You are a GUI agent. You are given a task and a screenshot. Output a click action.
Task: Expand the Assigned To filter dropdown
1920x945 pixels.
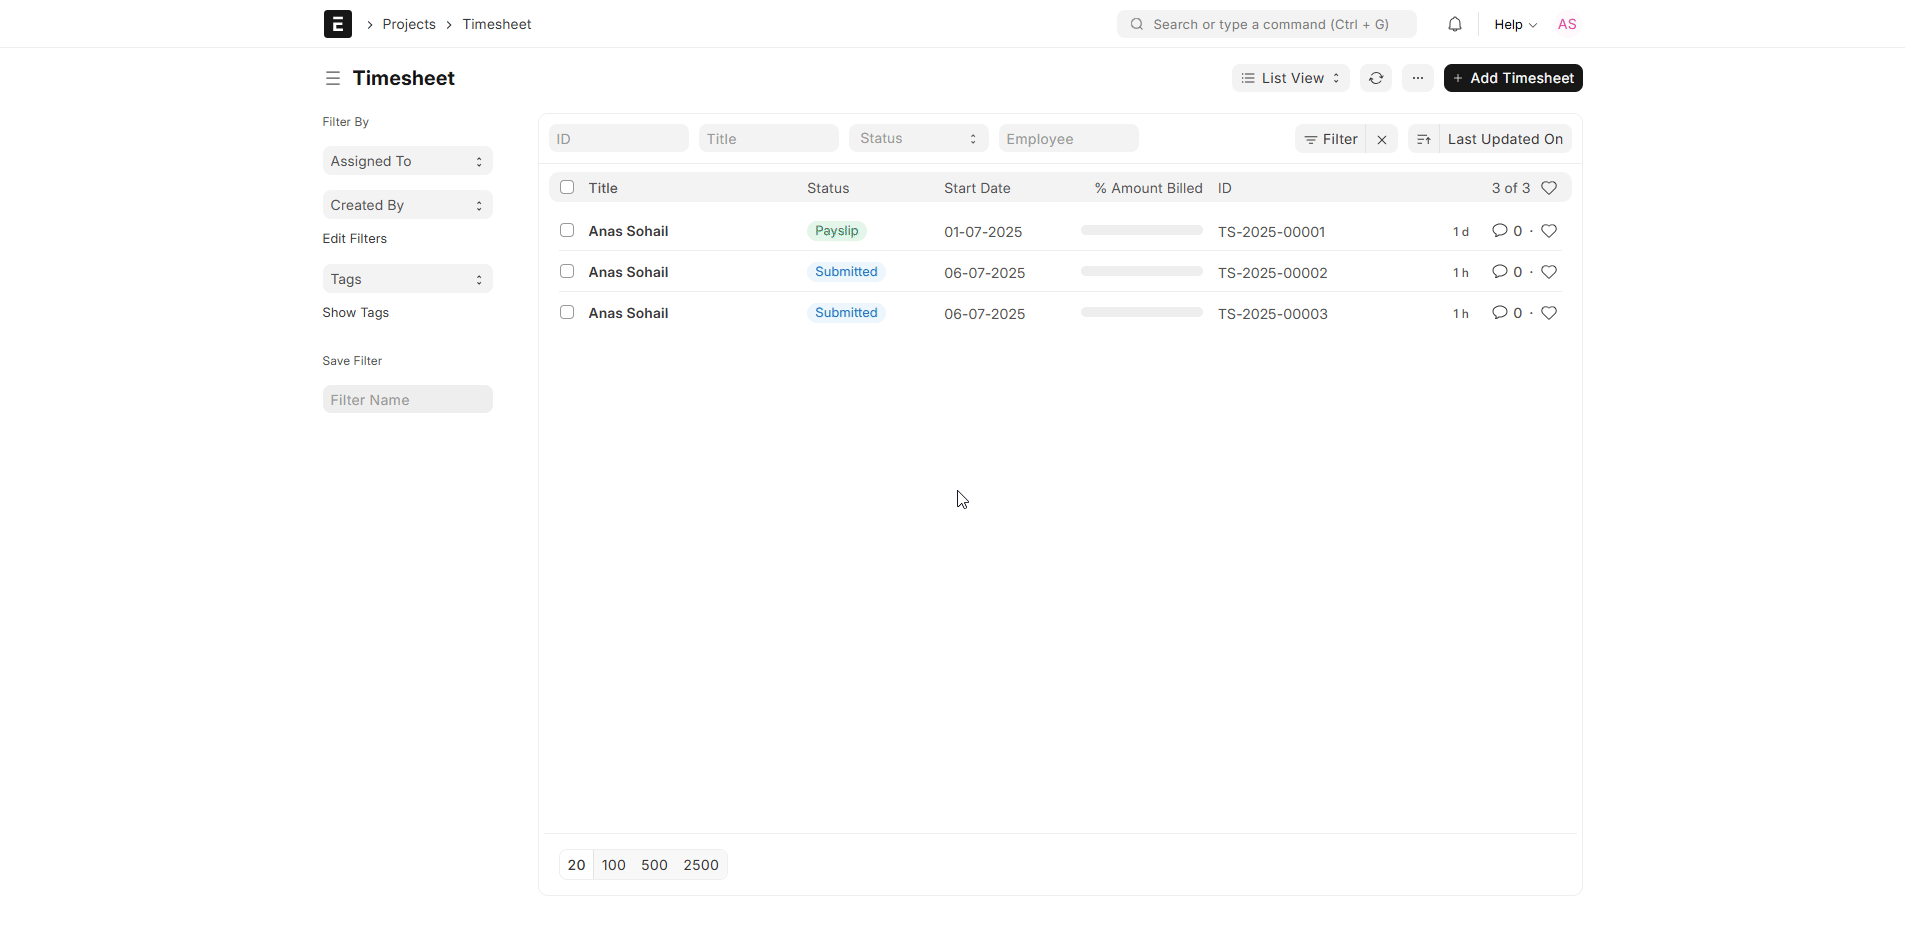pos(407,161)
